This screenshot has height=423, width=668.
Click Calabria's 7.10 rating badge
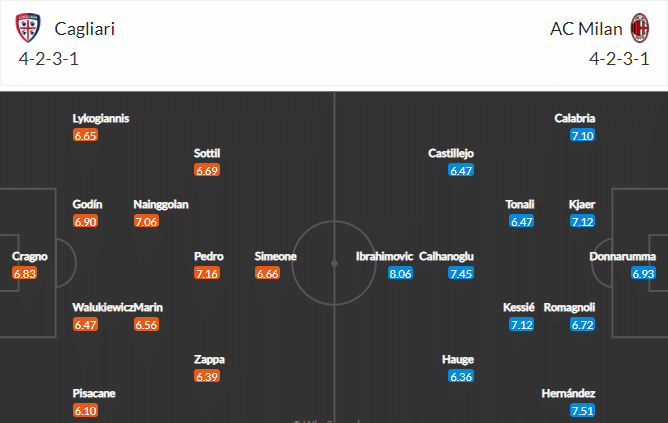point(582,135)
